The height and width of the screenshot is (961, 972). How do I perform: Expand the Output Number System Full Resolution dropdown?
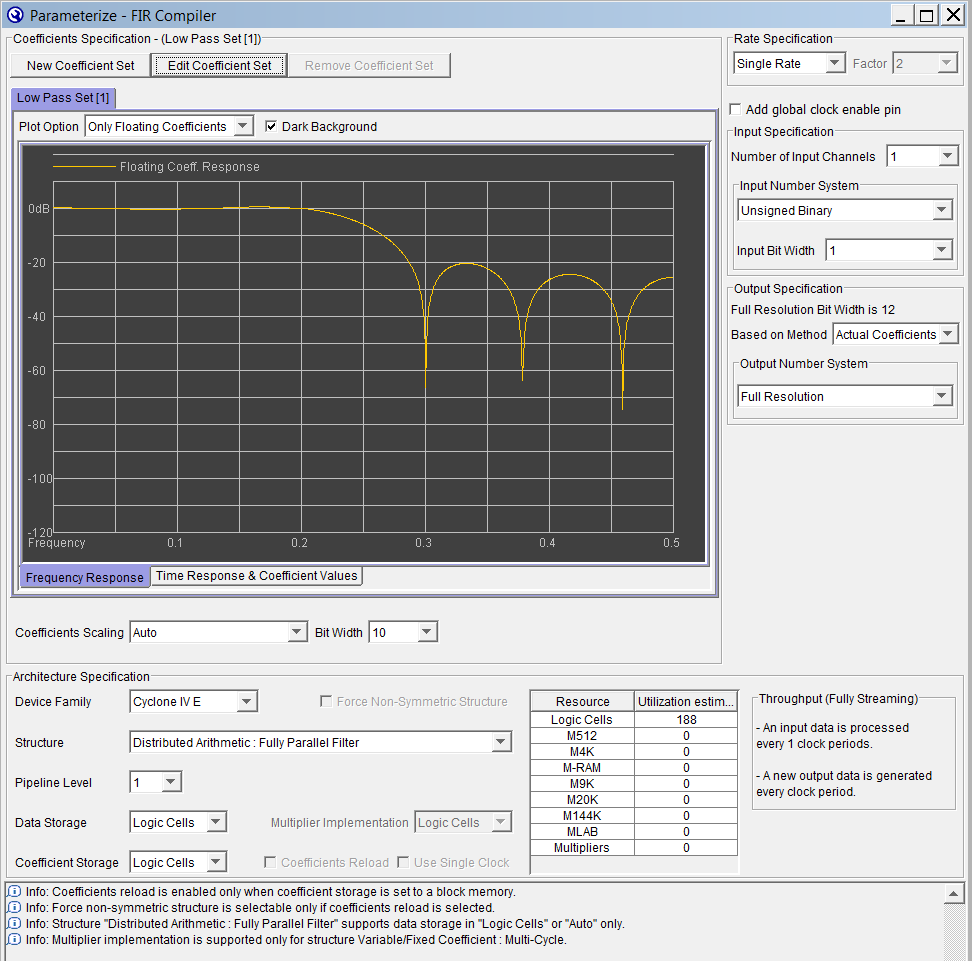coord(941,396)
